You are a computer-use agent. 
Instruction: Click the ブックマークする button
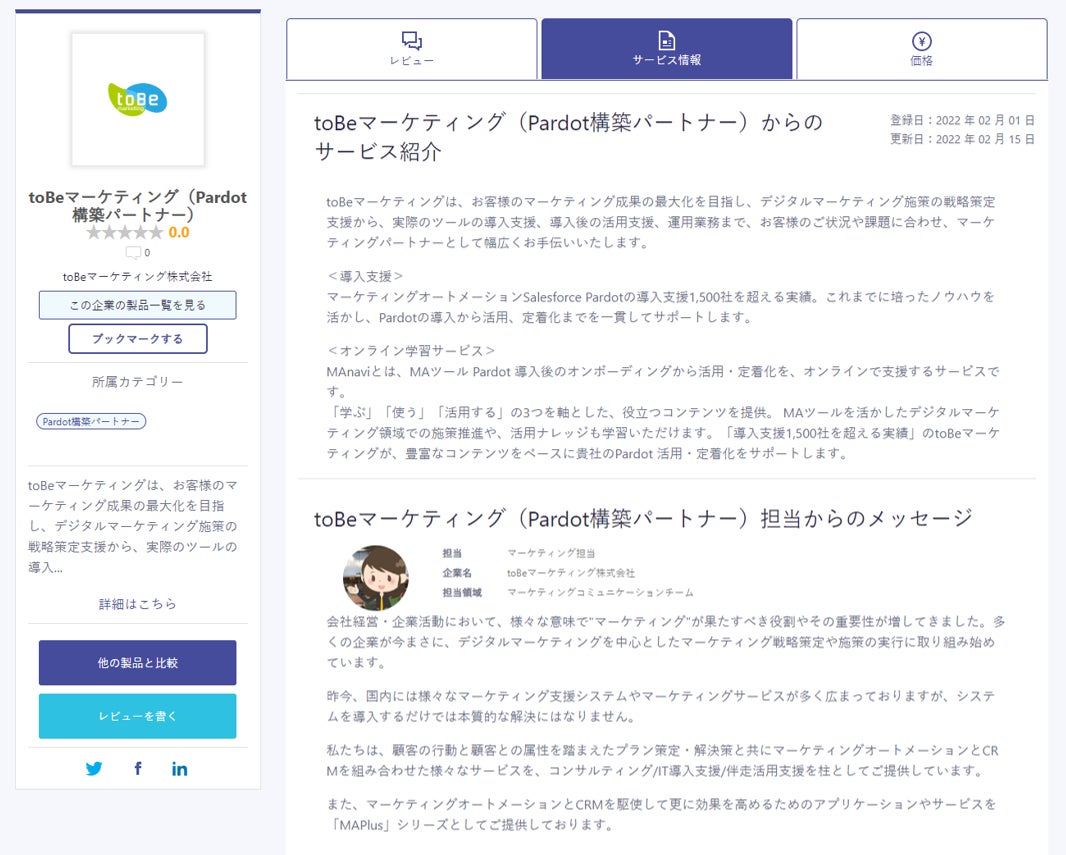(x=138, y=338)
